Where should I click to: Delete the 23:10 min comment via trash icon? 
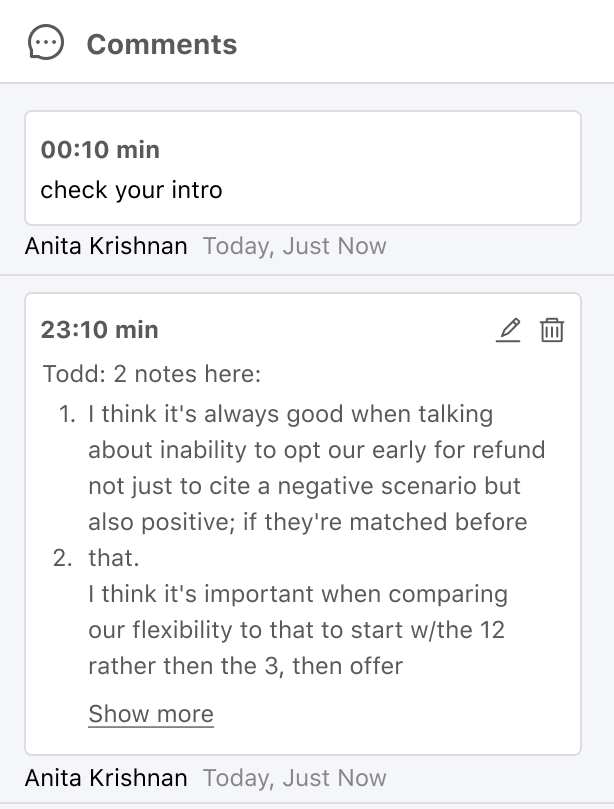coord(552,330)
